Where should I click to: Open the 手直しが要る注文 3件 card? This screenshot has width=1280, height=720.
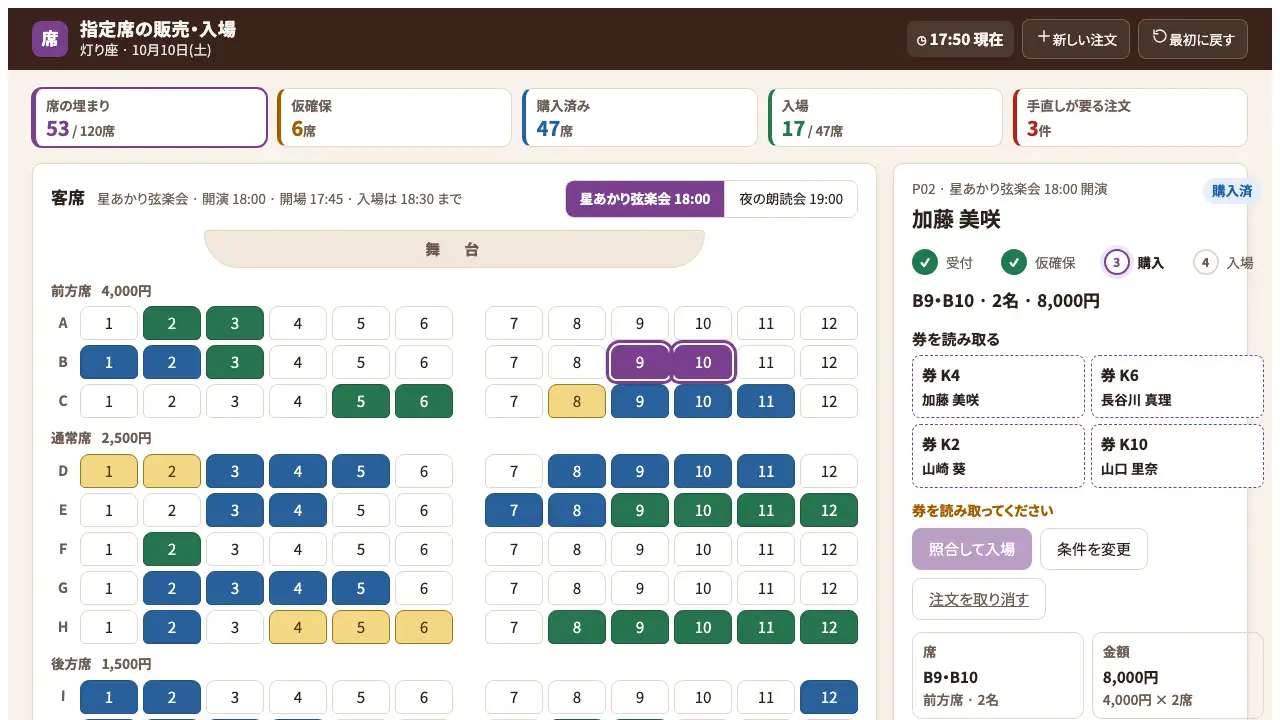1130,118
